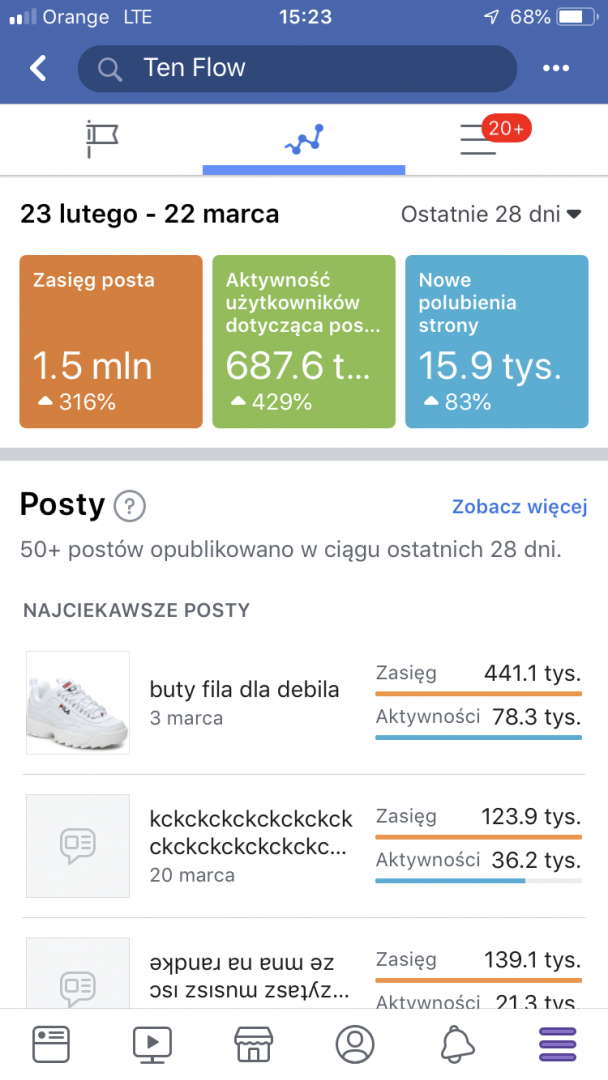Open the video feed from bottom navigation
Viewport: 608px width, 1080px height.
(x=152, y=1043)
